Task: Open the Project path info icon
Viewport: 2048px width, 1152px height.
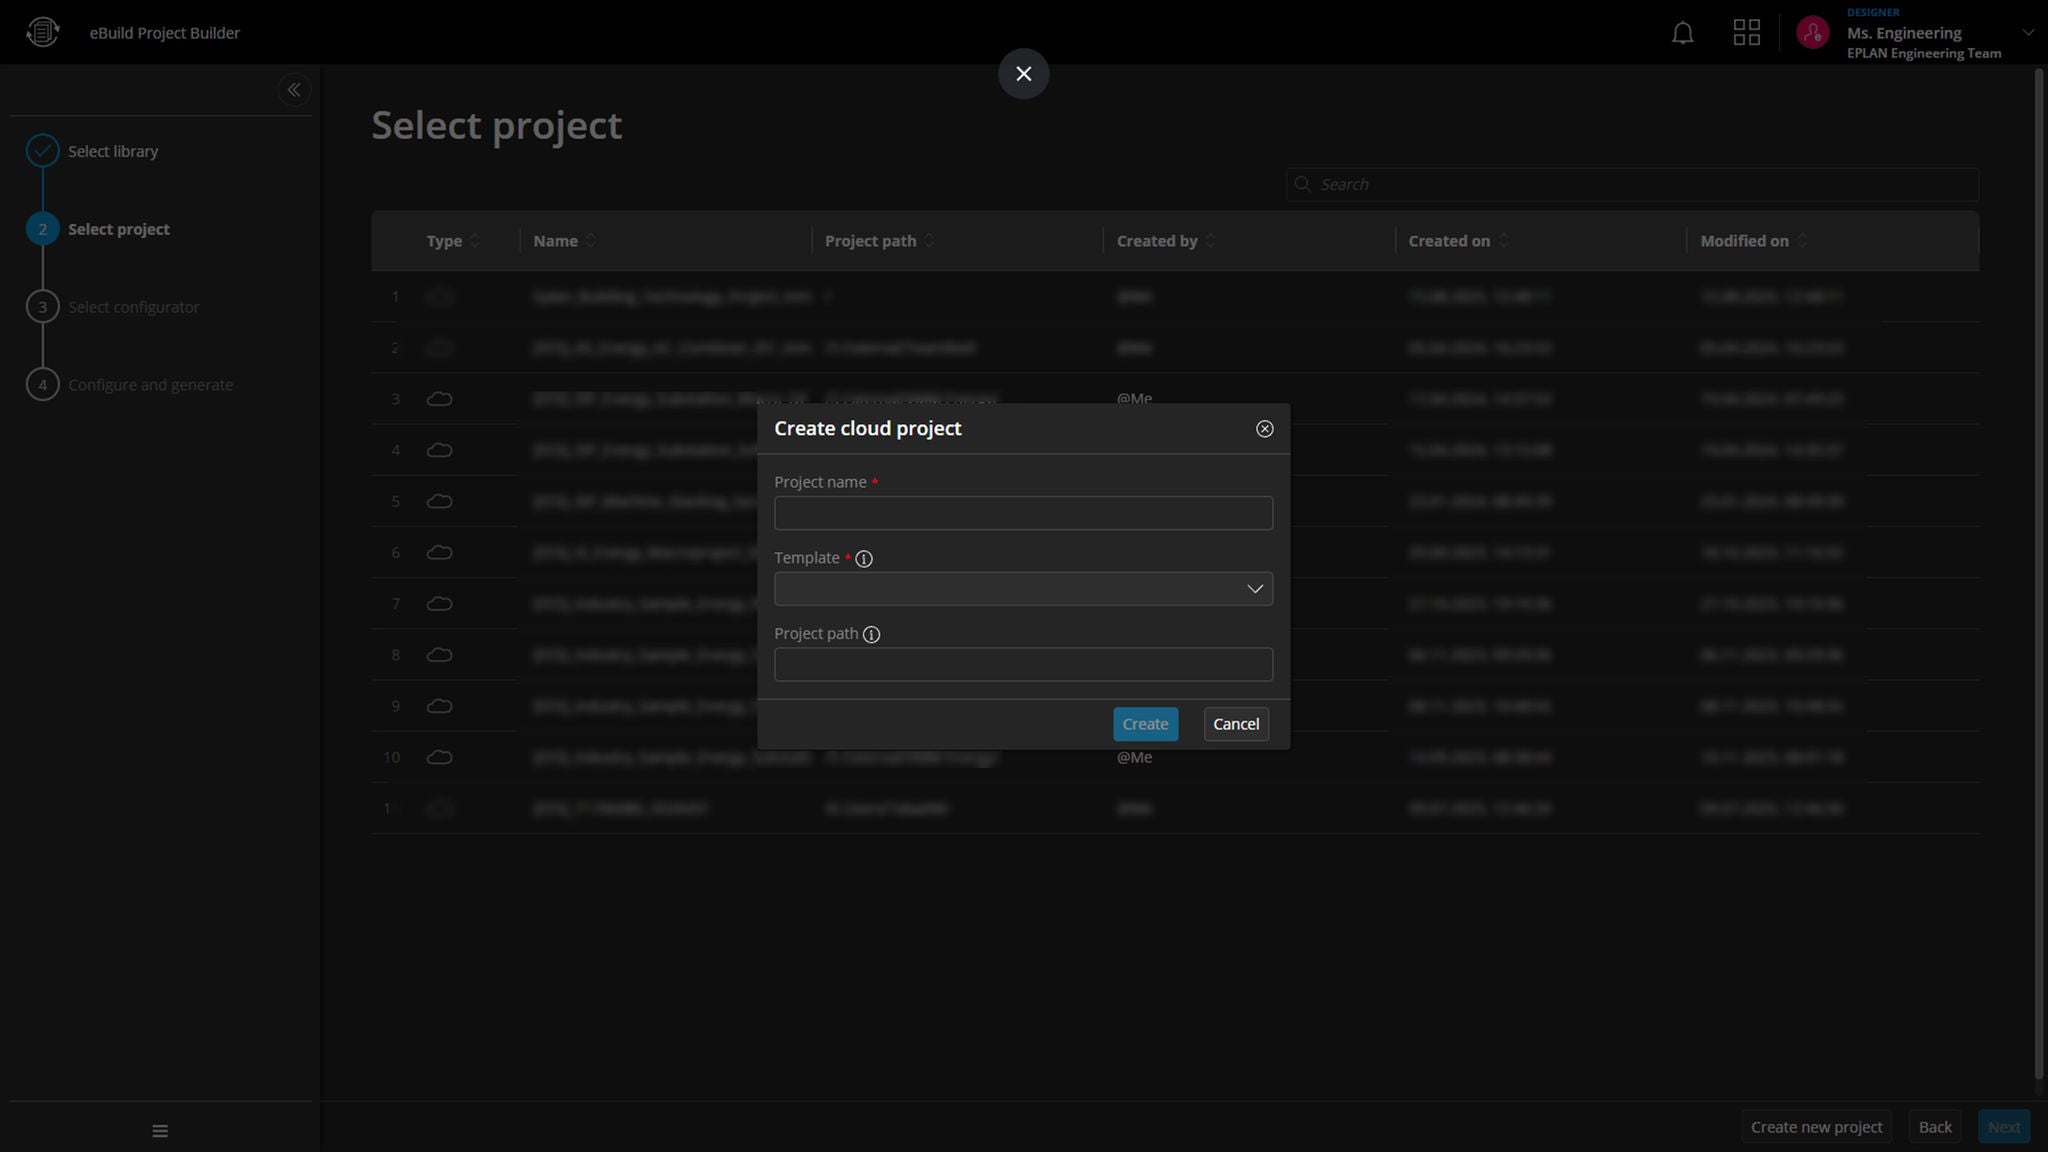Action: 871,635
